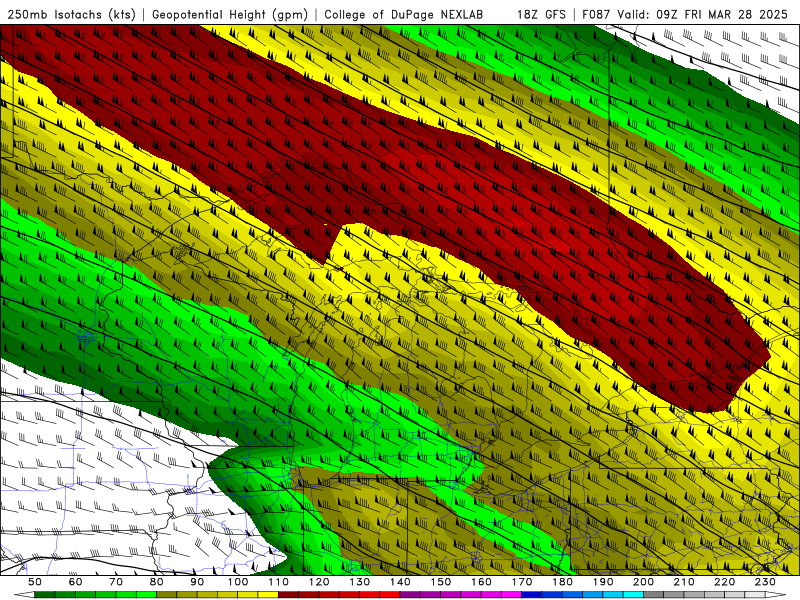Click the 80 label on the color scale
This screenshot has height=600, width=800.
click(x=157, y=582)
